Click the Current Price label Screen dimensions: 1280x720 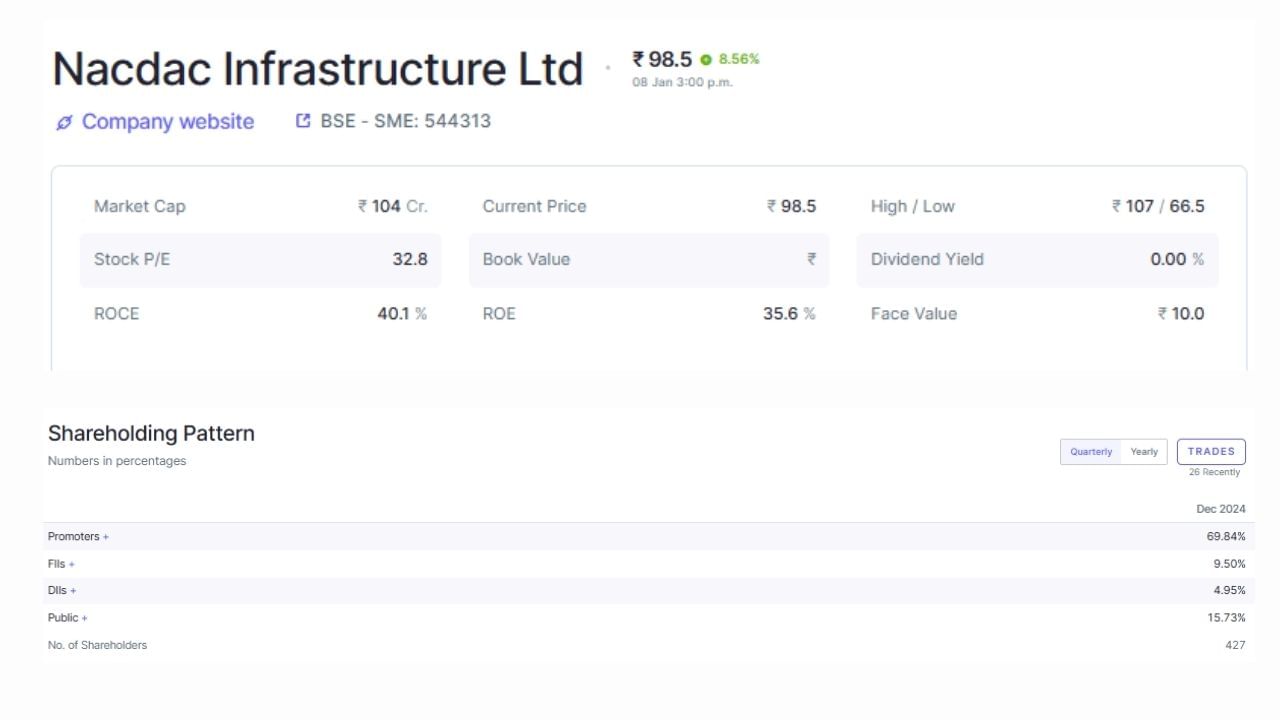coord(534,207)
